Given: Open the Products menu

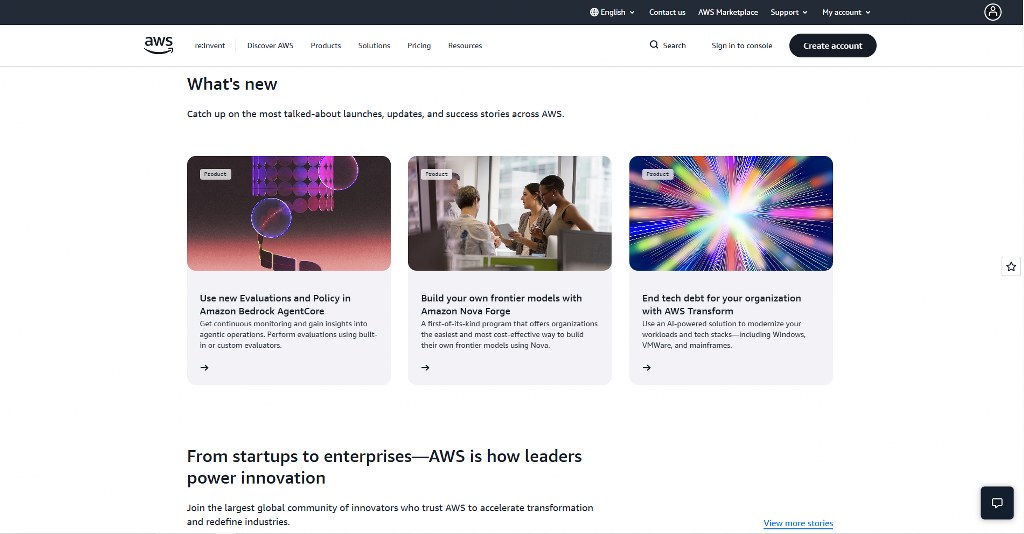Looking at the screenshot, I should 326,46.
